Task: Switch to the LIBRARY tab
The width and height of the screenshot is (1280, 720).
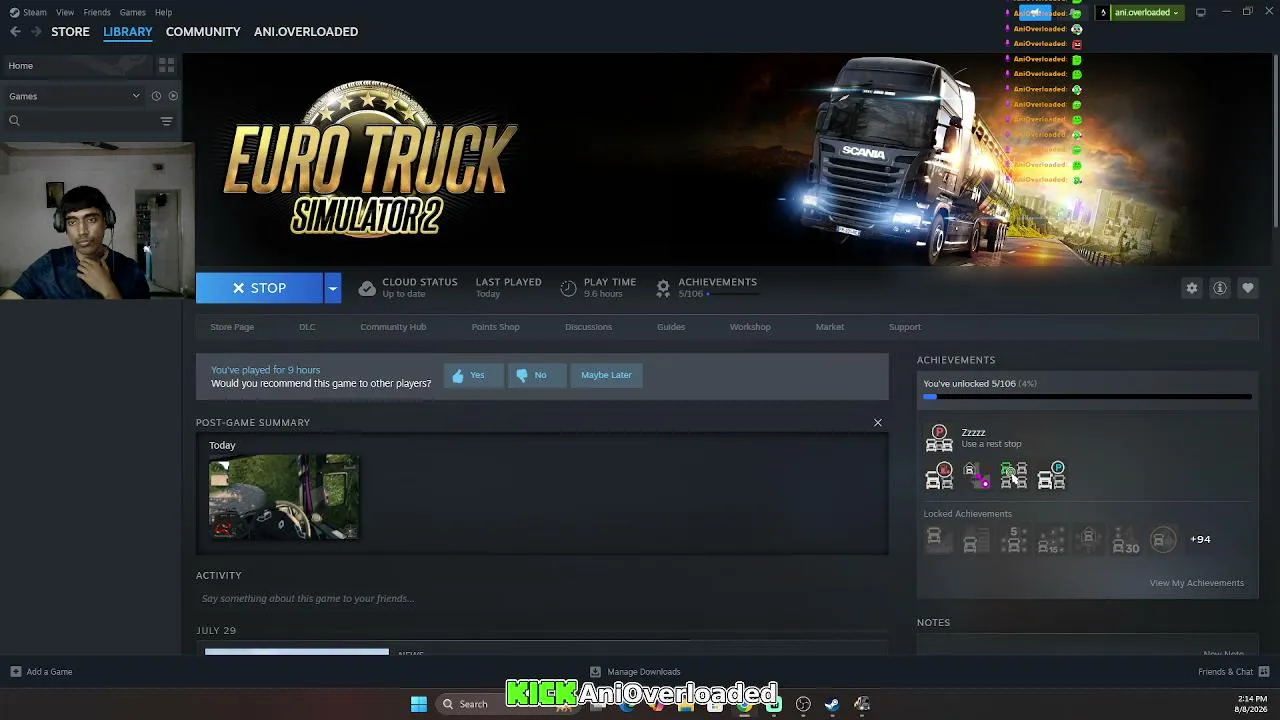Action: click(x=128, y=32)
